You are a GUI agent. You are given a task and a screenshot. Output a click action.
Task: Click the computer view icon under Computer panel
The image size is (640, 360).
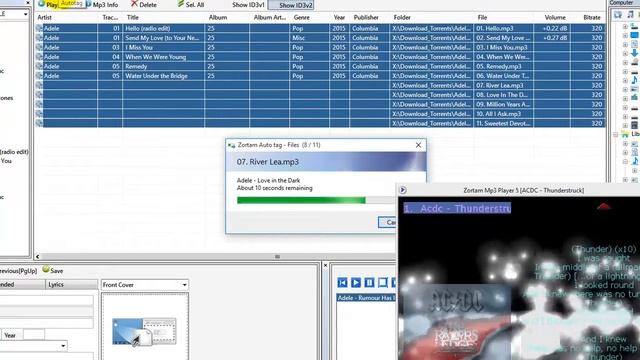coord(618,15)
